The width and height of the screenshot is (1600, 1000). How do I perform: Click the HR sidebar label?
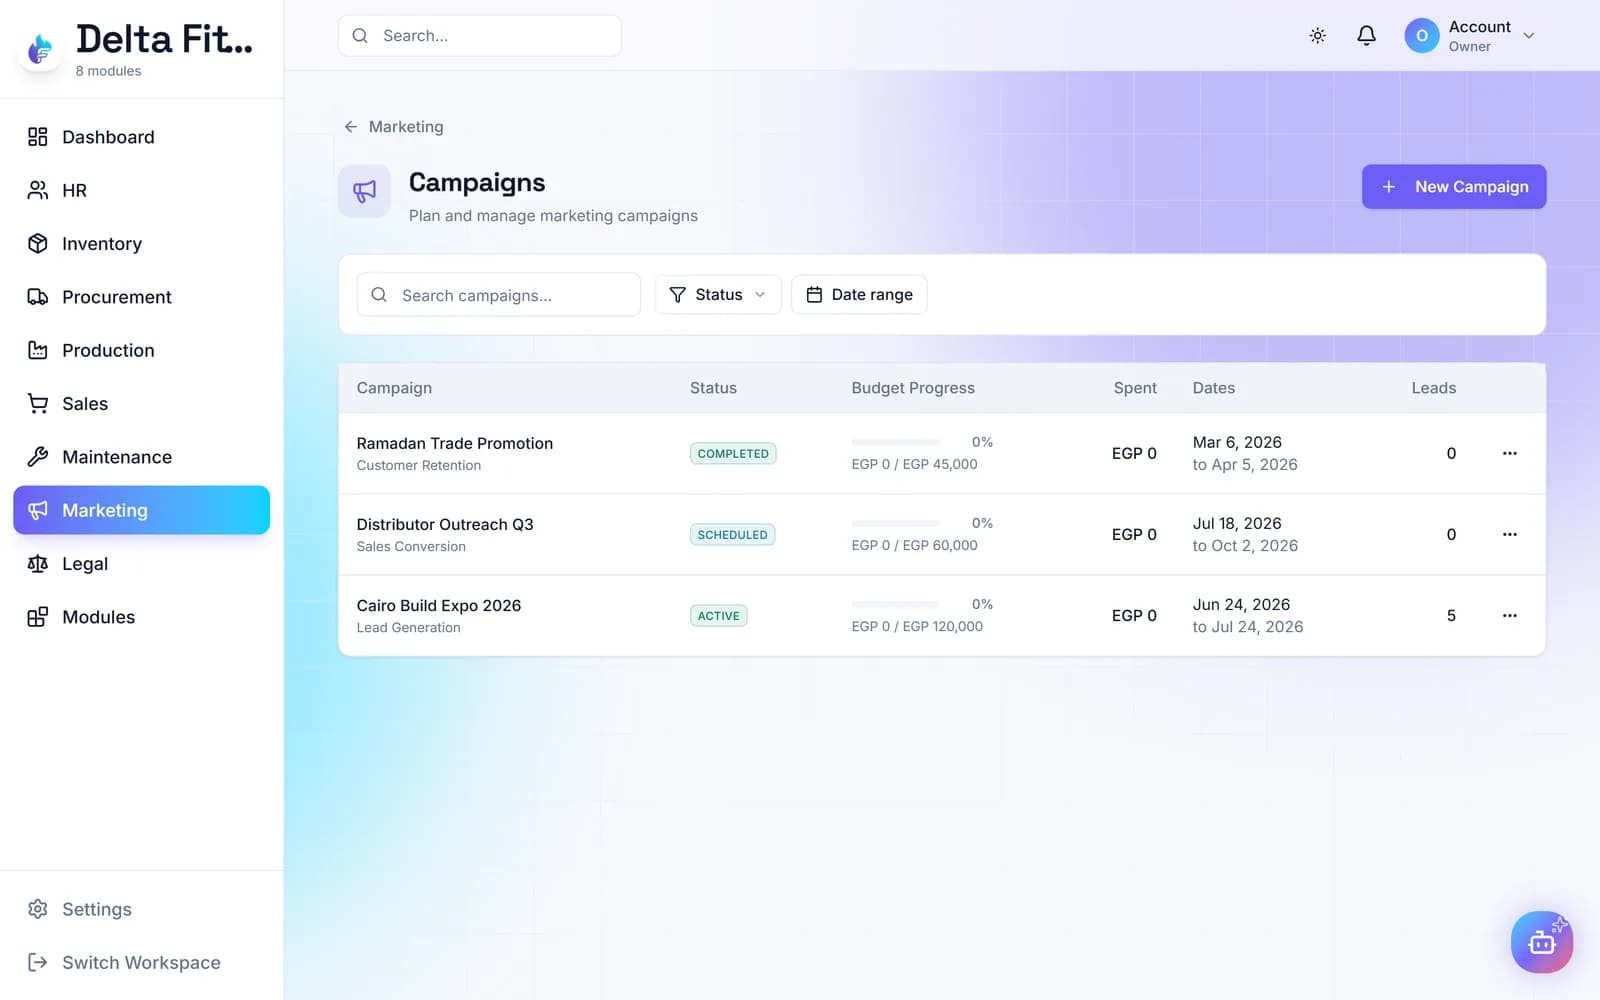click(x=74, y=190)
